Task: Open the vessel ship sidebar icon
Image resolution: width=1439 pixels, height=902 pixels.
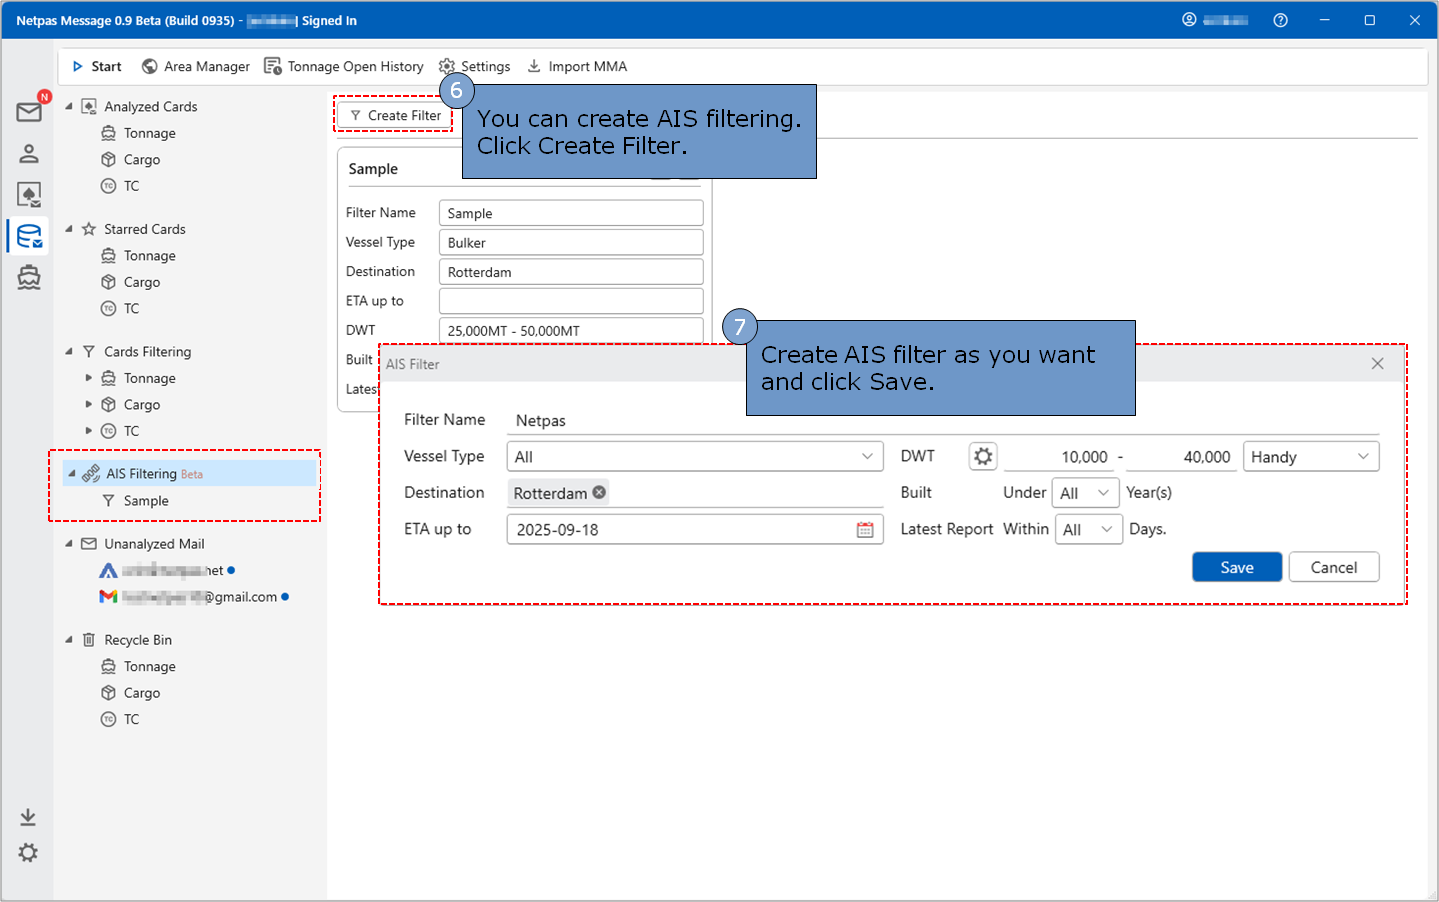Action: click(x=29, y=277)
